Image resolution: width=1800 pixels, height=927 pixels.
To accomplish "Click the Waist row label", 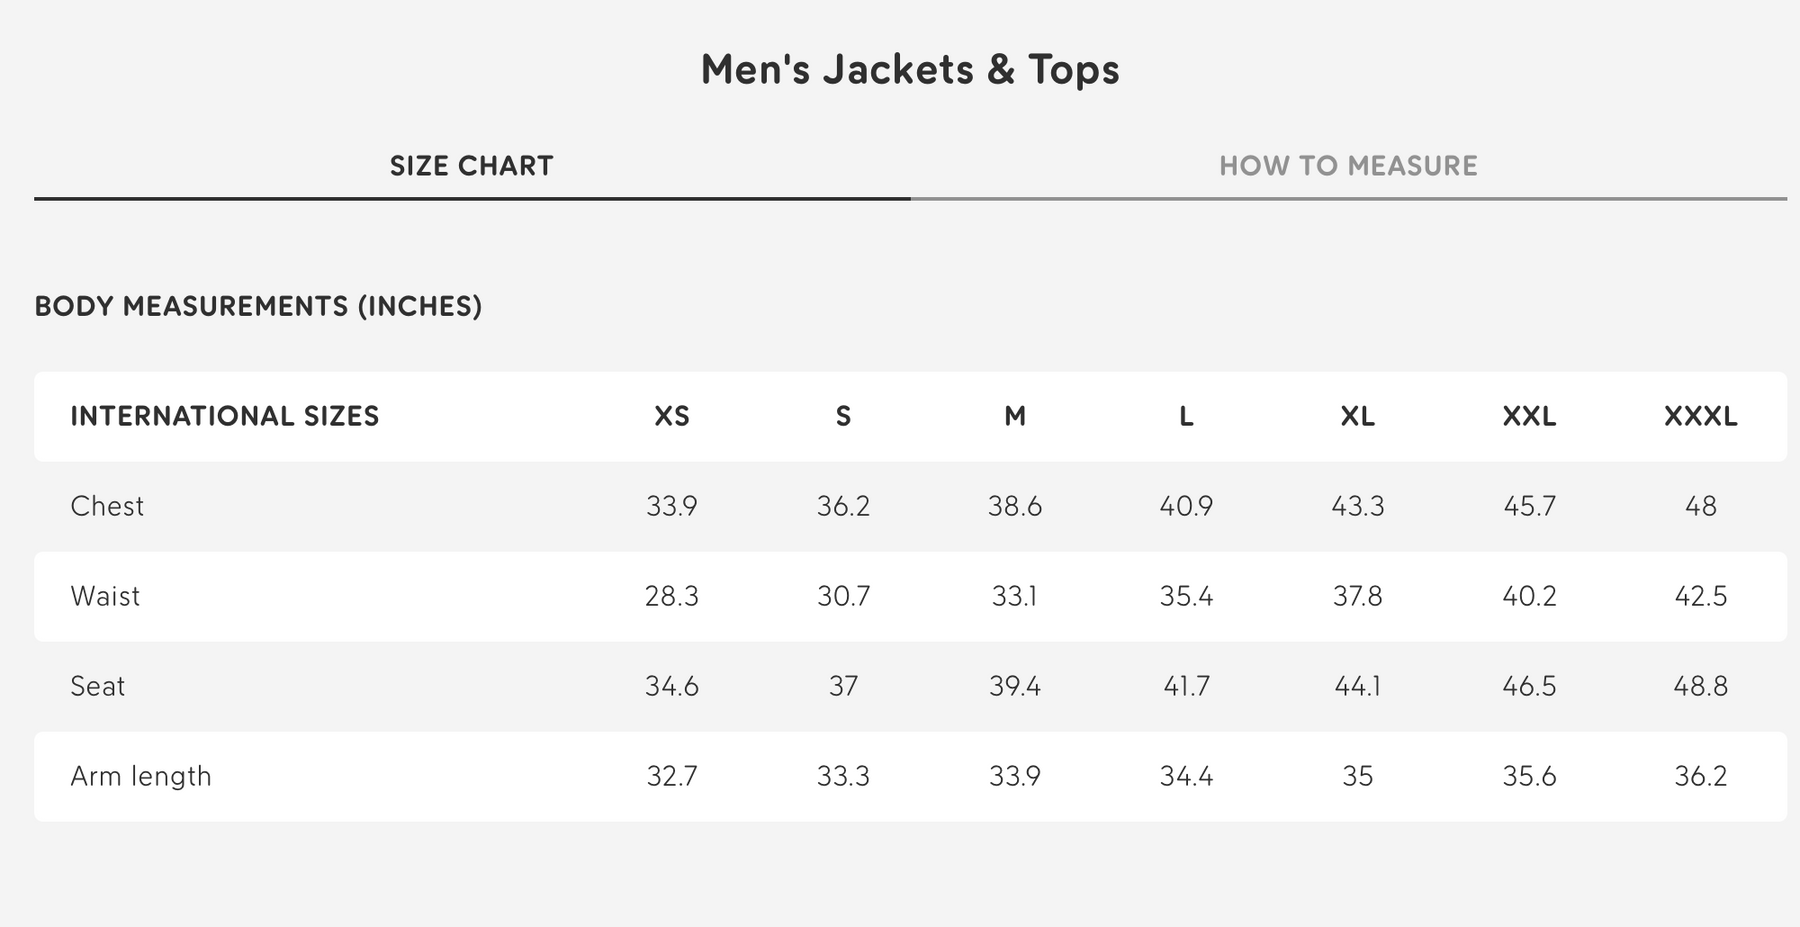I will tap(105, 596).
